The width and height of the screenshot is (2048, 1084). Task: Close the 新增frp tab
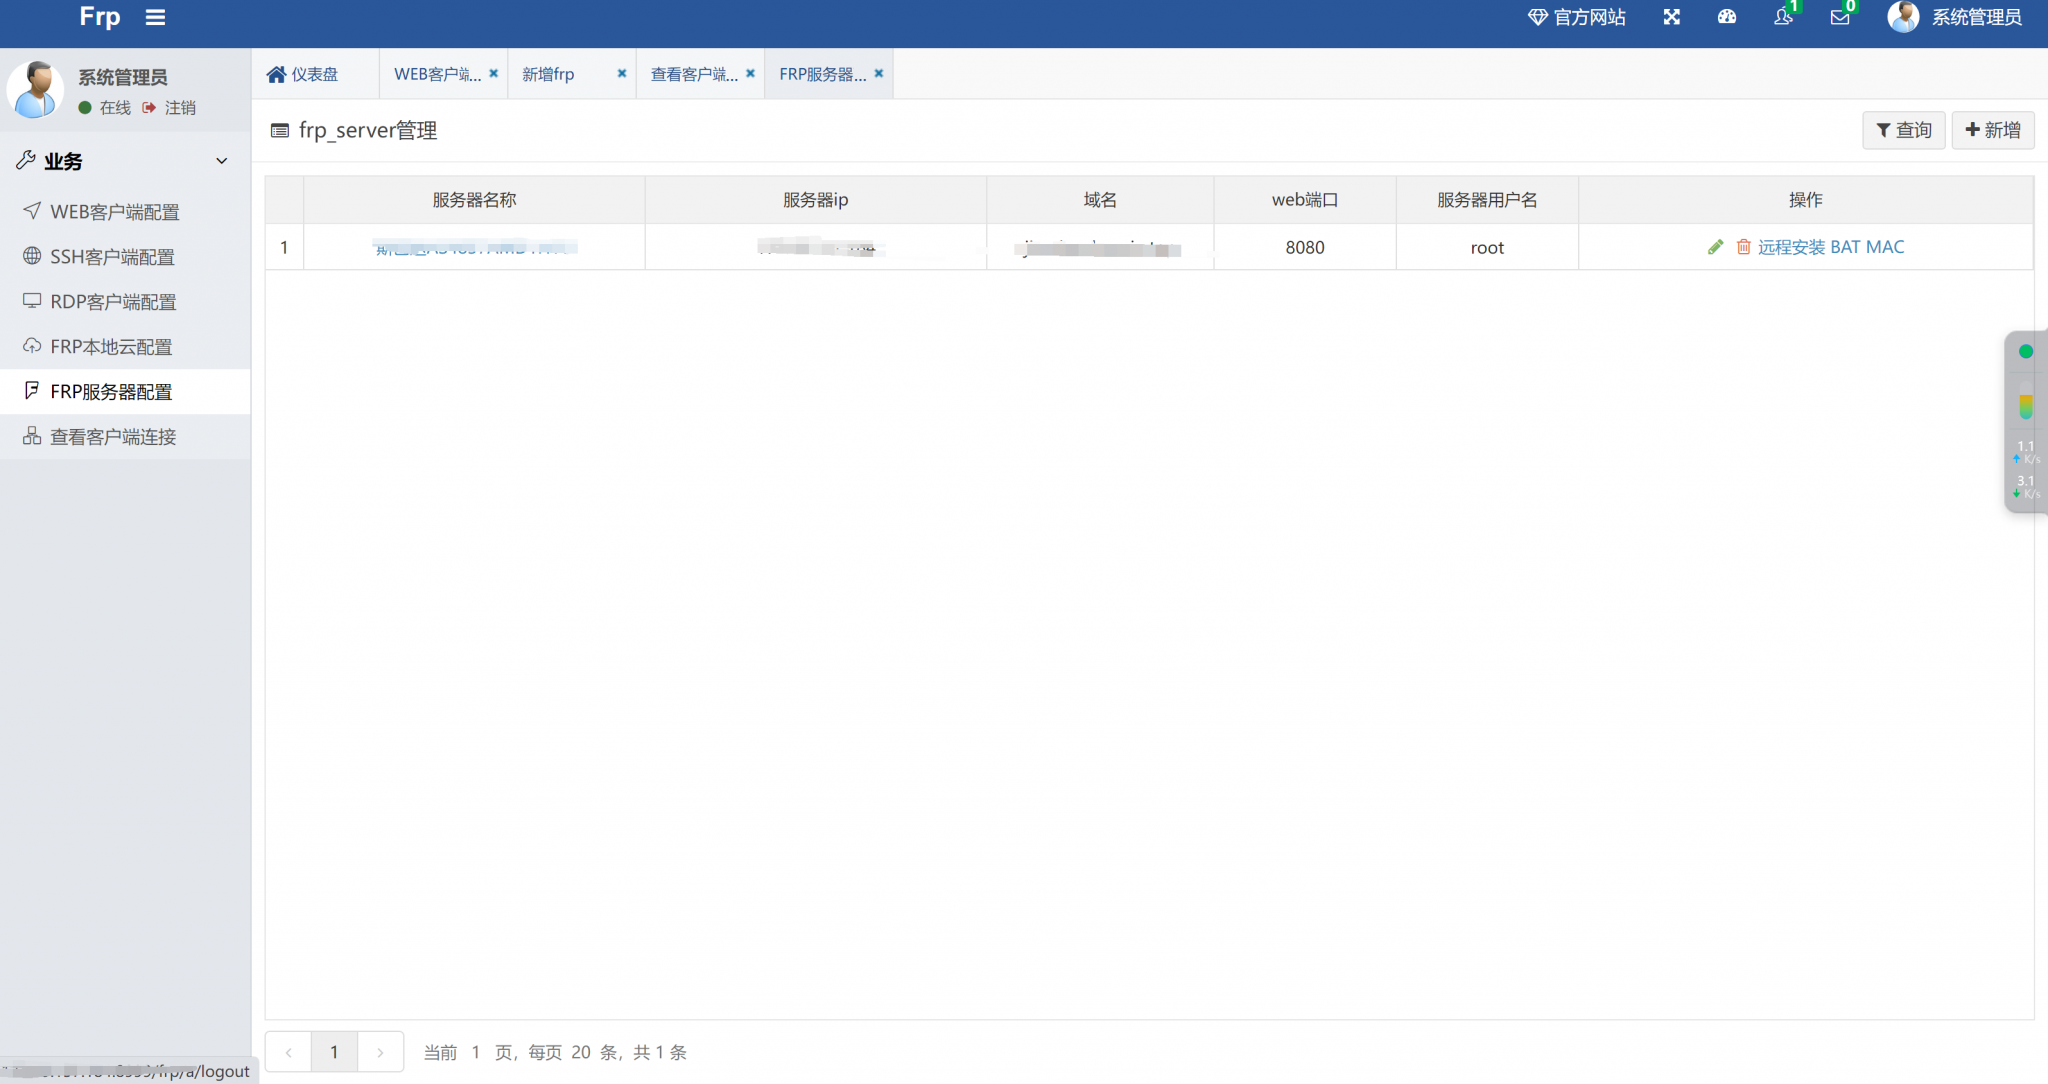pyautogui.click(x=621, y=73)
